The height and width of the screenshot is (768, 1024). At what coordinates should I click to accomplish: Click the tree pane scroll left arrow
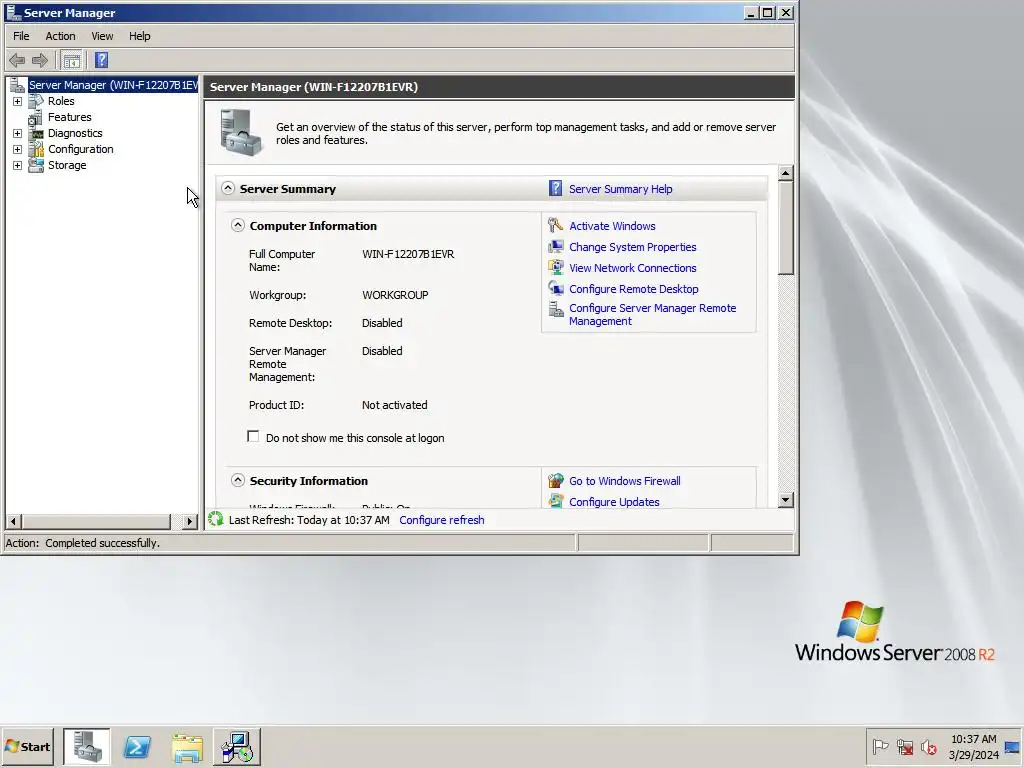pos(13,521)
